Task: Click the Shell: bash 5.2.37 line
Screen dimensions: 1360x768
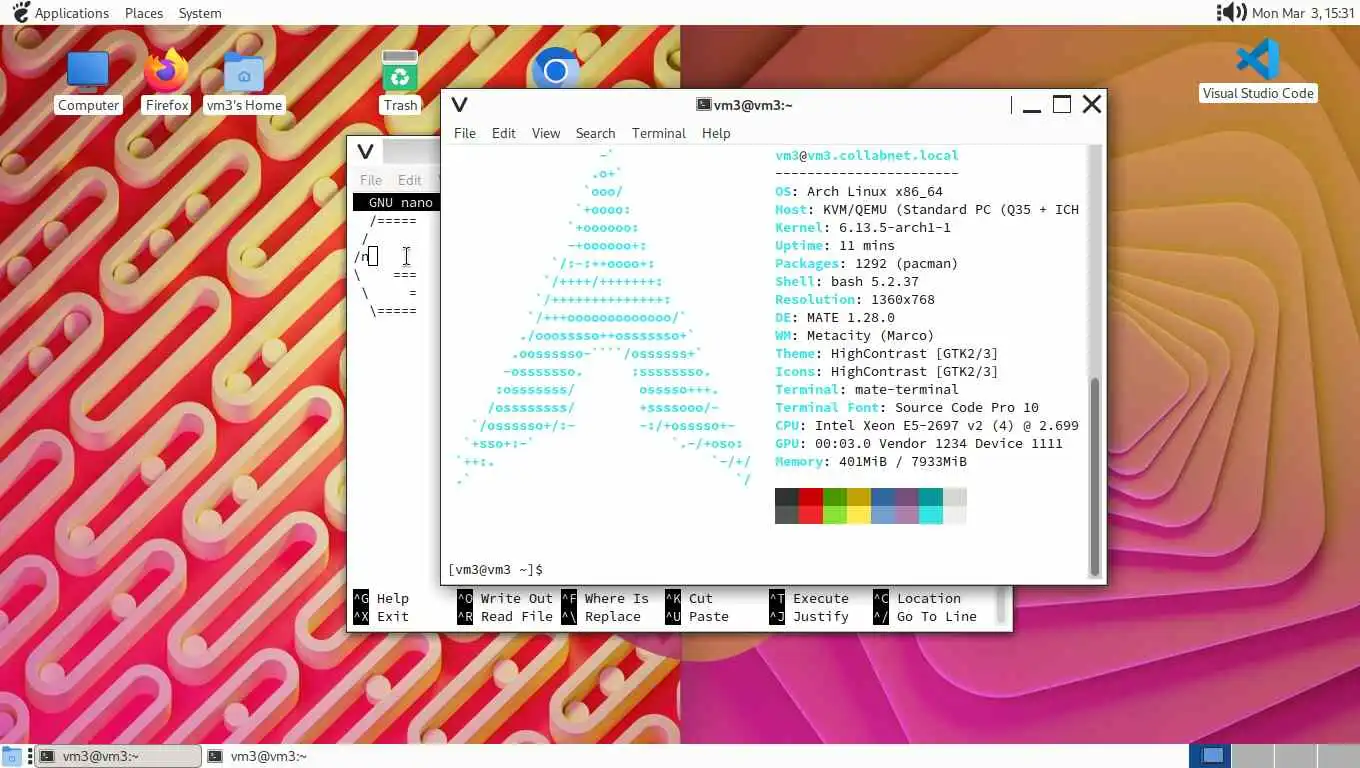Action: tap(847, 281)
